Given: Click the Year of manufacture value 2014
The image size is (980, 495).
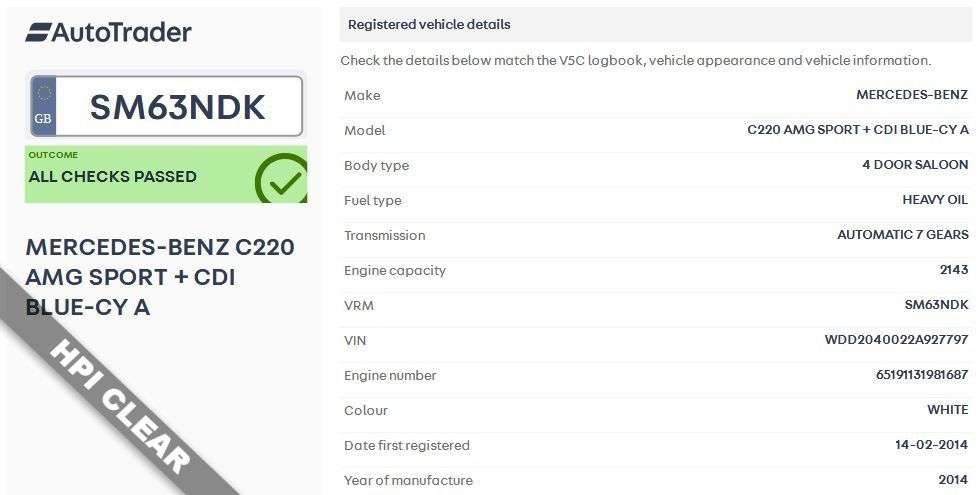Looking at the screenshot, I should [x=954, y=480].
